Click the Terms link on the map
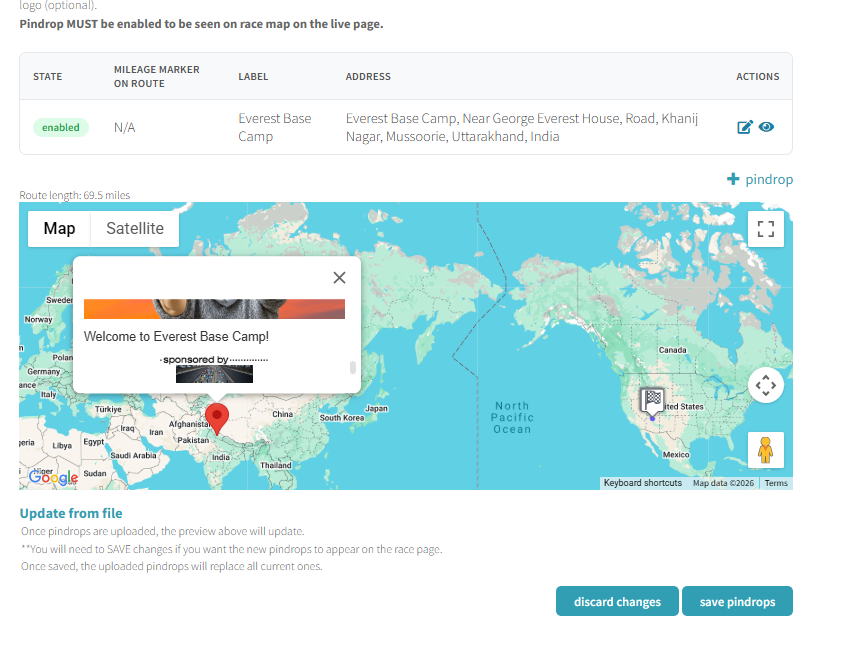 click(775, 483)
